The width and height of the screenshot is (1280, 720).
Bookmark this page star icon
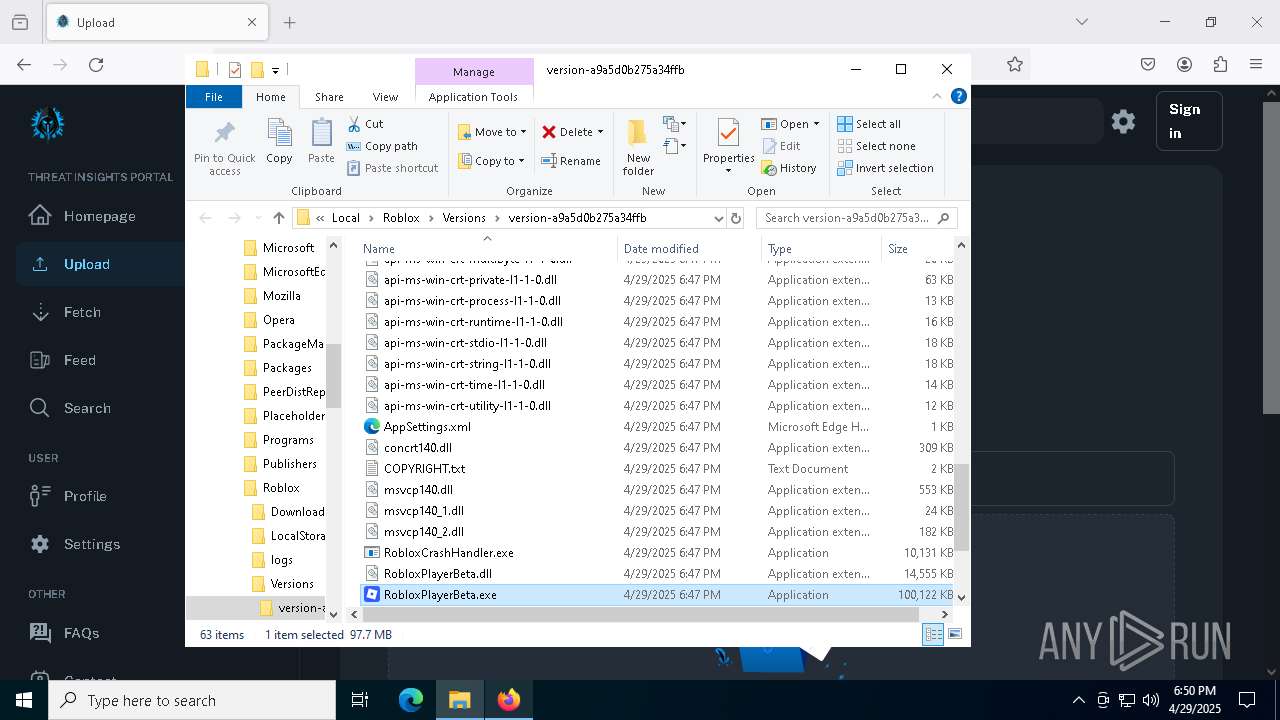tap(1015, 64)
